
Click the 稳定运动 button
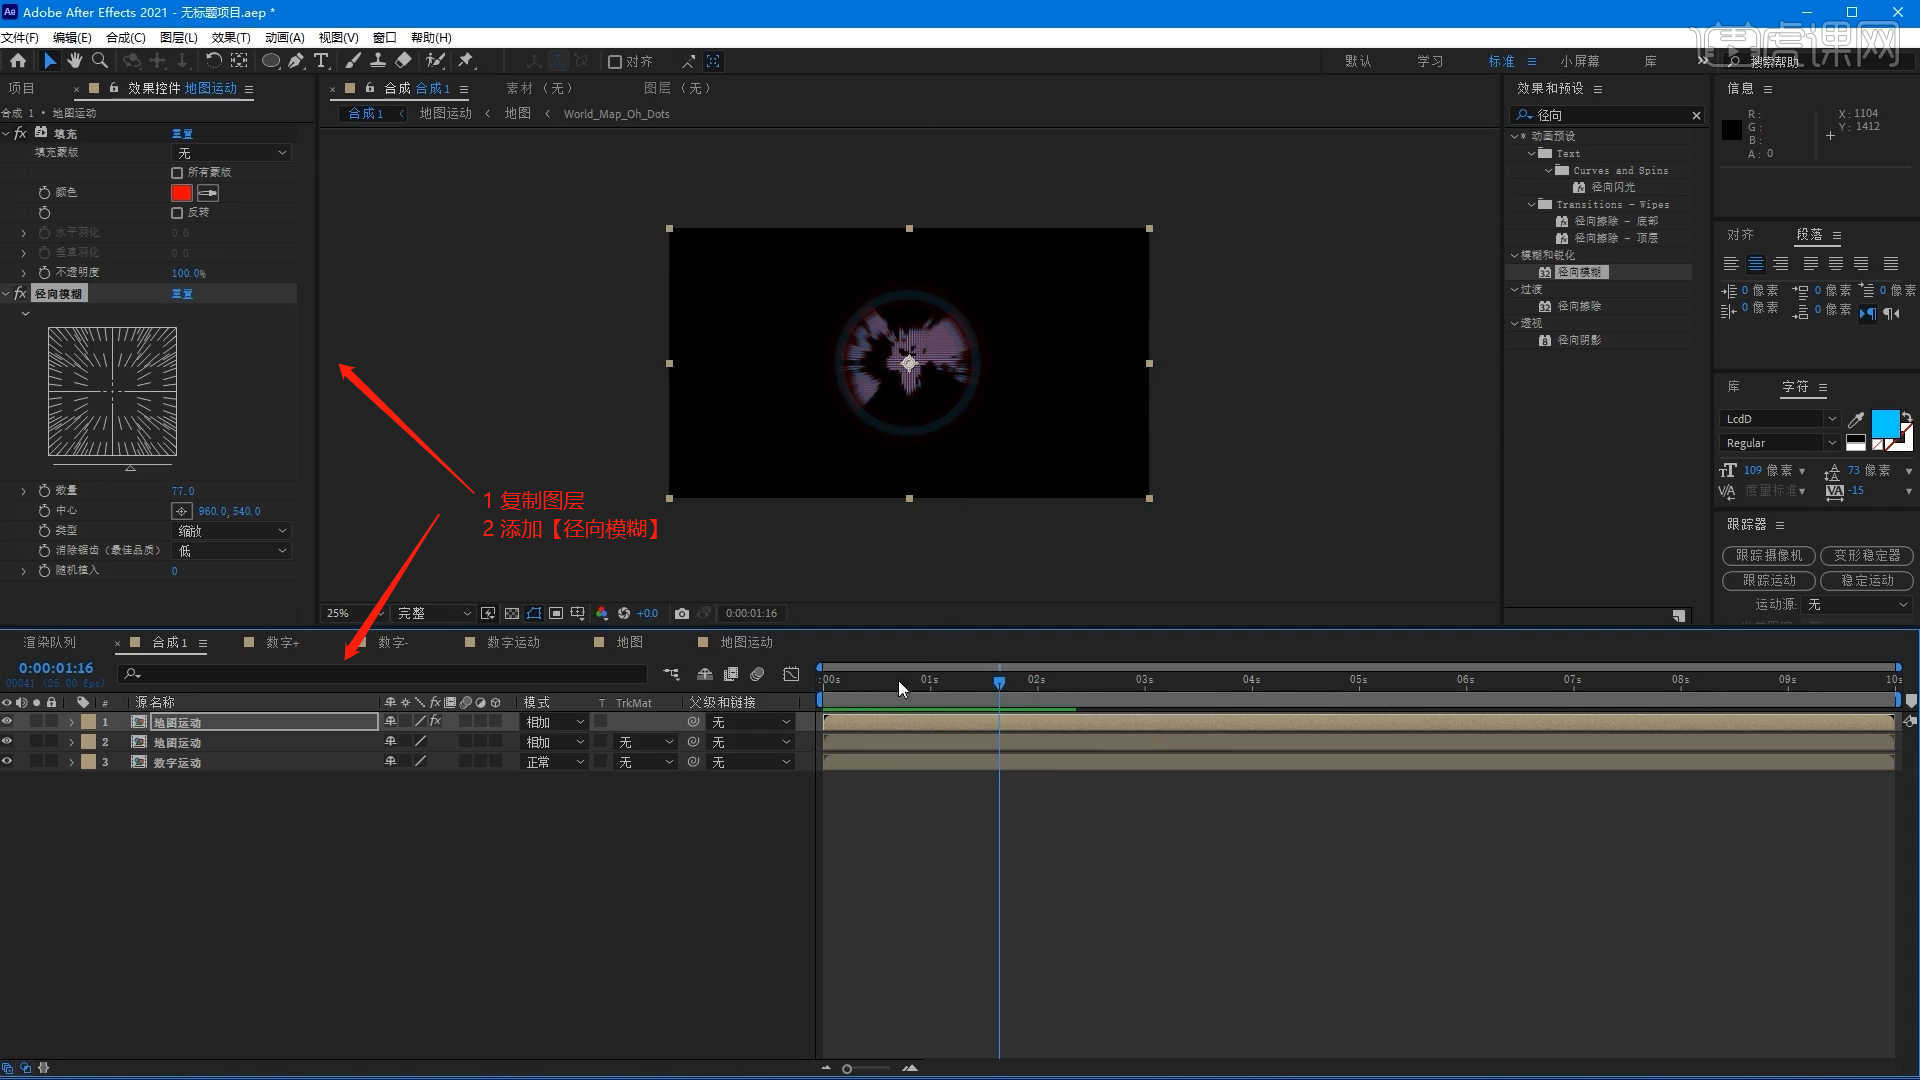pyautogui.click(x=1866, y=580)
